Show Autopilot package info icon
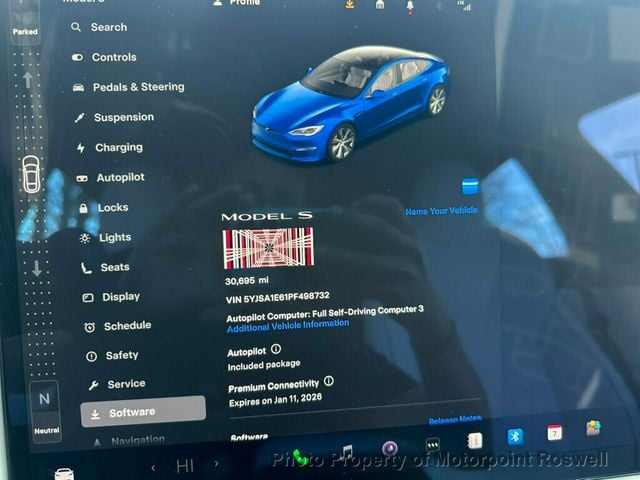Viewport: 640px width, 480px height. click(276, 349)
